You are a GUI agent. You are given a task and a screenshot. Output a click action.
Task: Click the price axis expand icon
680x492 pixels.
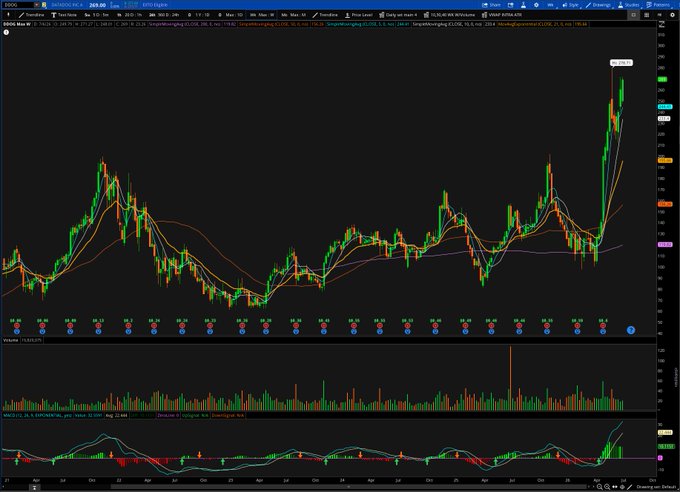click(x=662, y=24)
